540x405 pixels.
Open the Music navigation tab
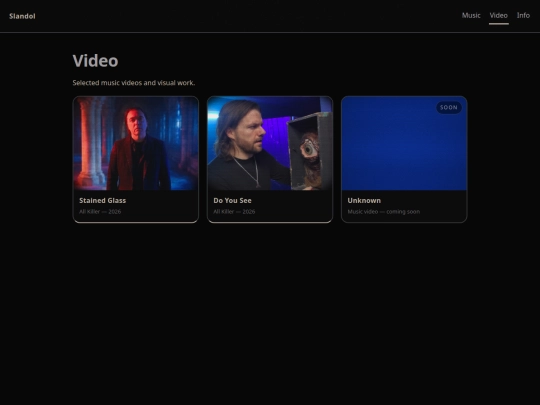pyautogui.click(x=471, y=15)
